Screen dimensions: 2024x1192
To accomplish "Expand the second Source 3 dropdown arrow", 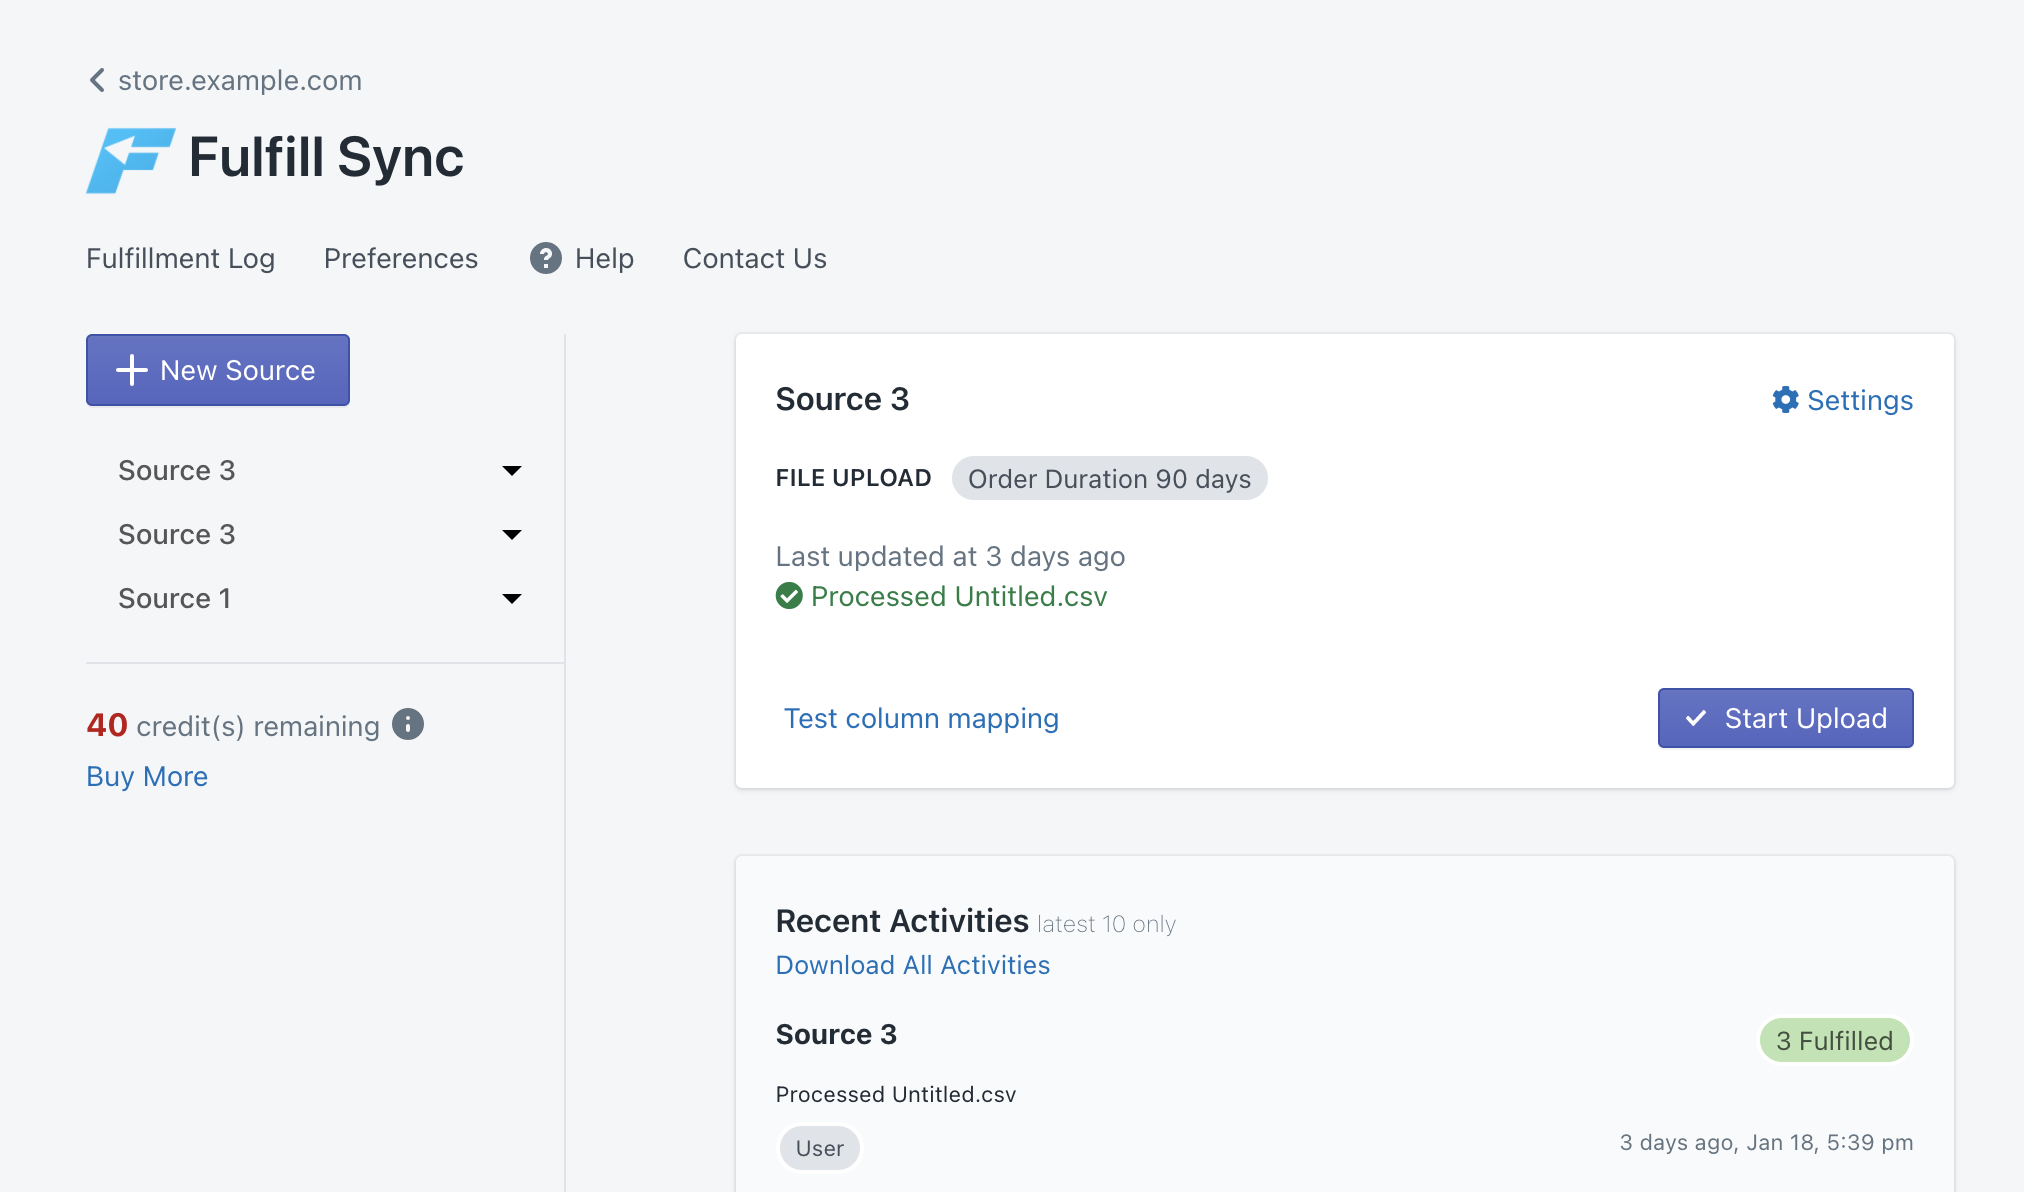I will coord(512,535).
